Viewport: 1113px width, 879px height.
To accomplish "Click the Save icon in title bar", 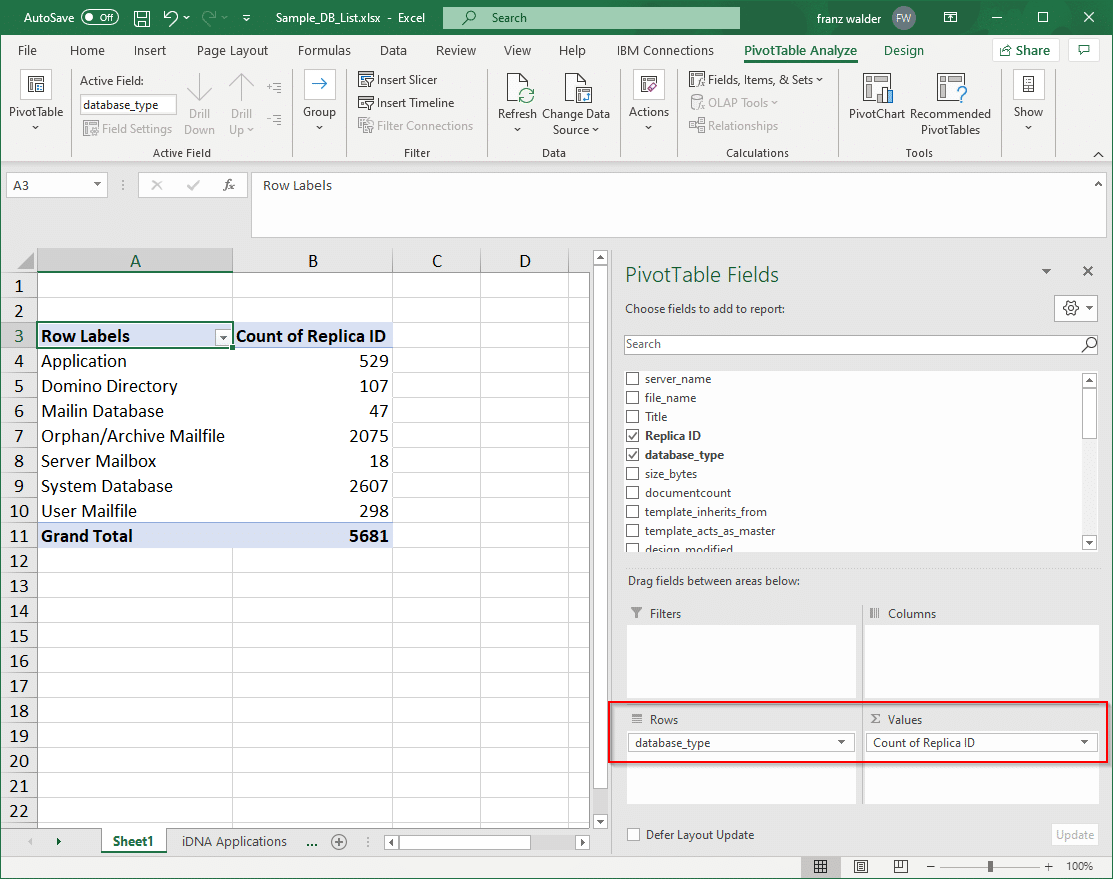I will 142,18.
